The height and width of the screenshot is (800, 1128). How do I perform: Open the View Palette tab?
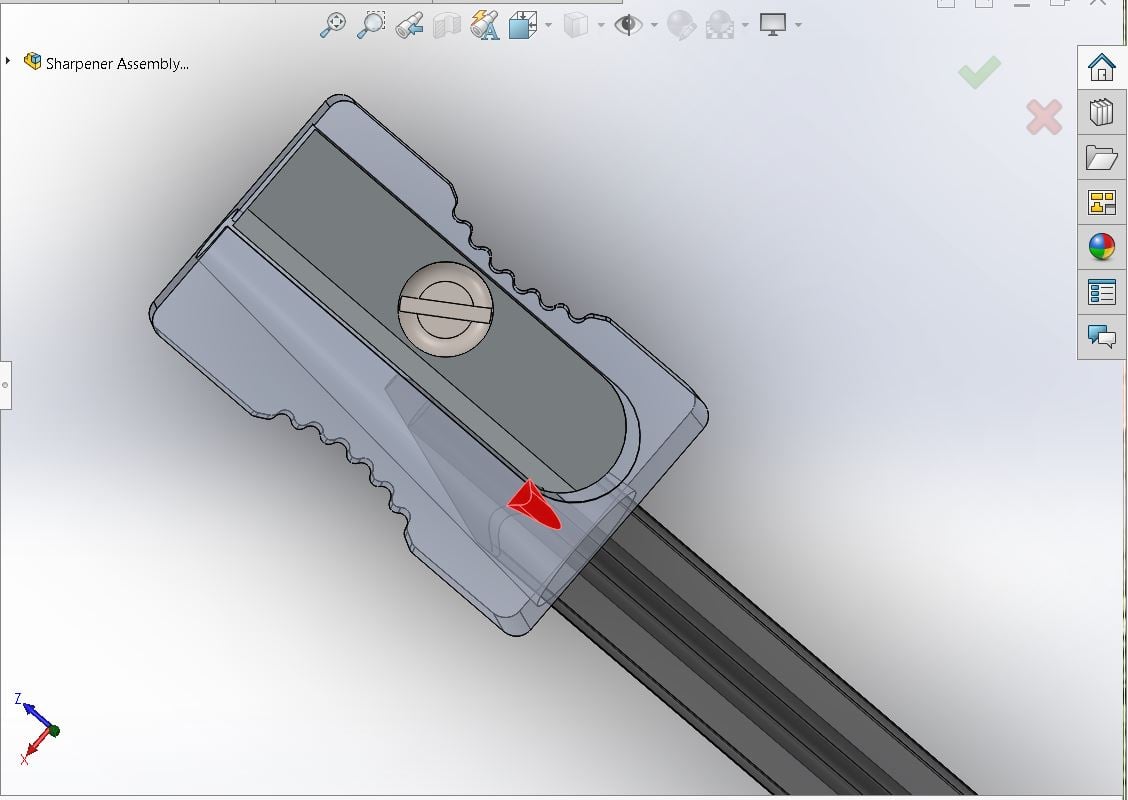click(x=1101, y=202)
